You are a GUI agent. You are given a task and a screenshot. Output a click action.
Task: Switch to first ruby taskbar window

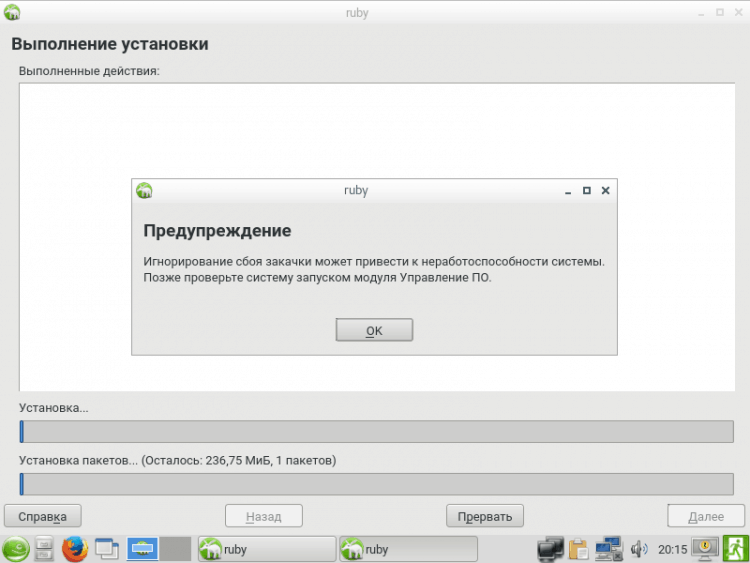[266, 549]
